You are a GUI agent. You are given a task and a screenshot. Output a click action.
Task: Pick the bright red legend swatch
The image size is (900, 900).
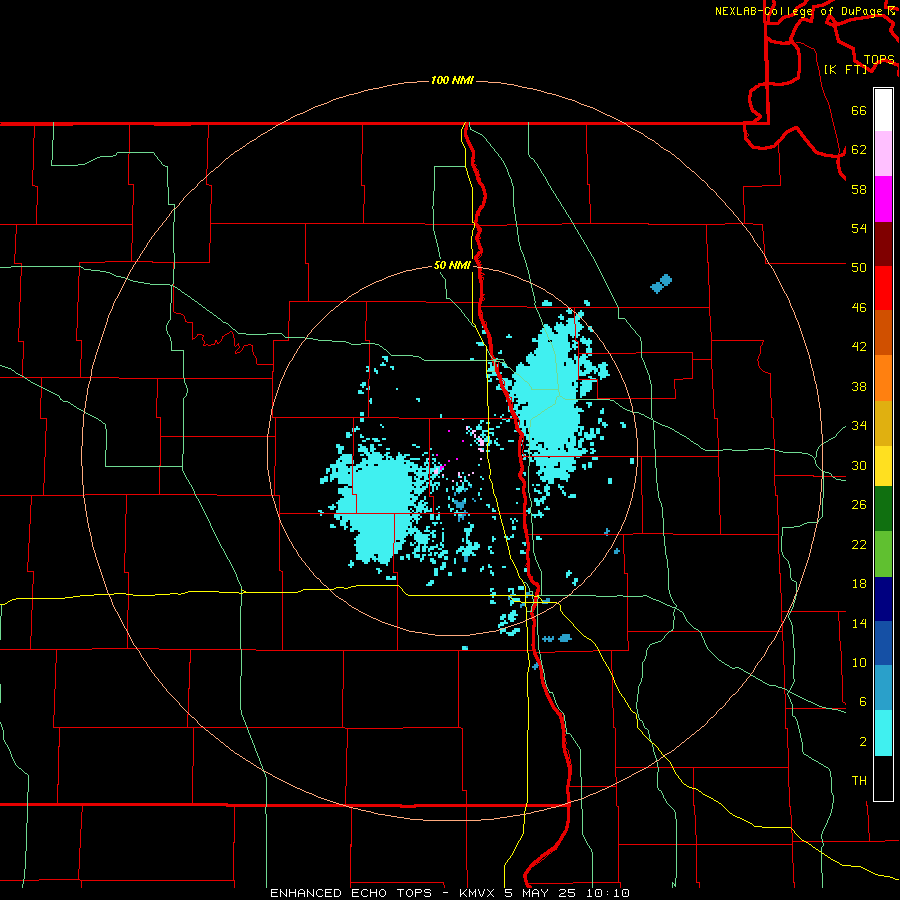pyautogui.click(x=883, y=288)
